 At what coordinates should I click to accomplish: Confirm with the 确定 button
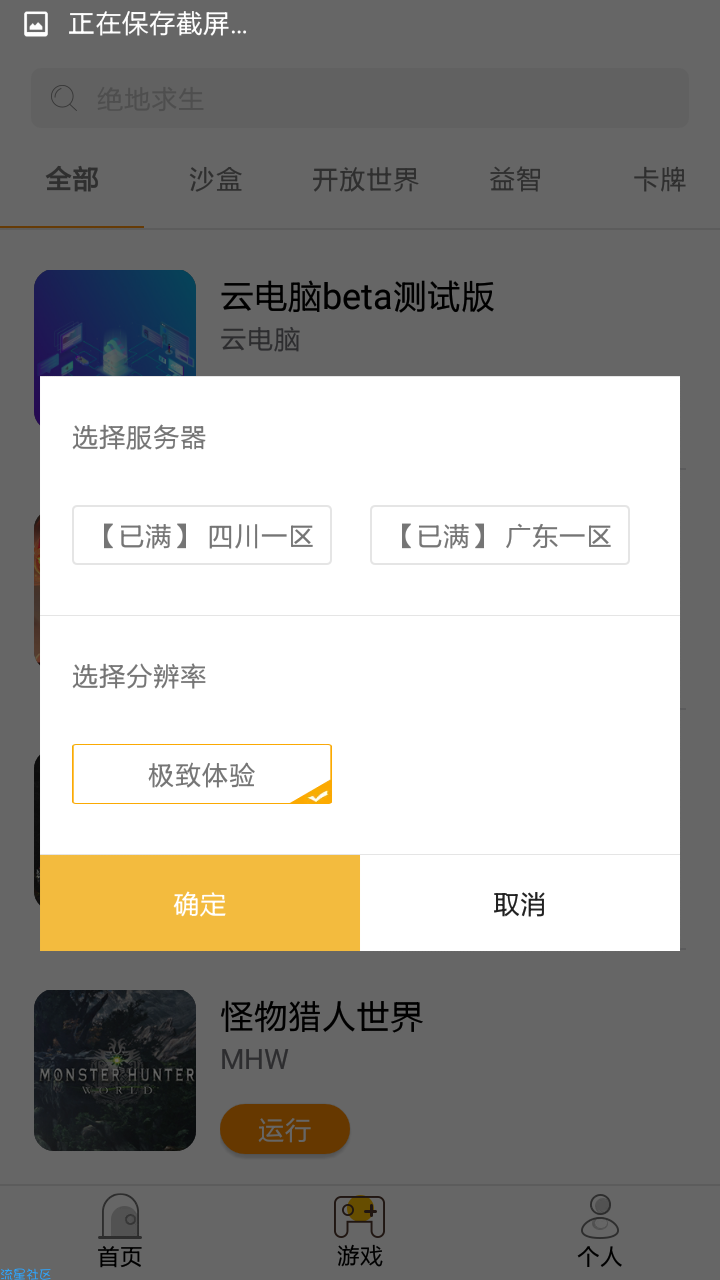(x=200, y=903)
